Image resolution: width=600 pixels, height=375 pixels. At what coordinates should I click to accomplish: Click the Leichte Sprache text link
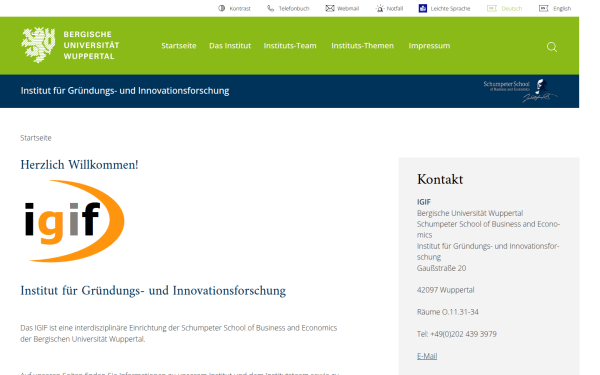click(x=450, y=8)
